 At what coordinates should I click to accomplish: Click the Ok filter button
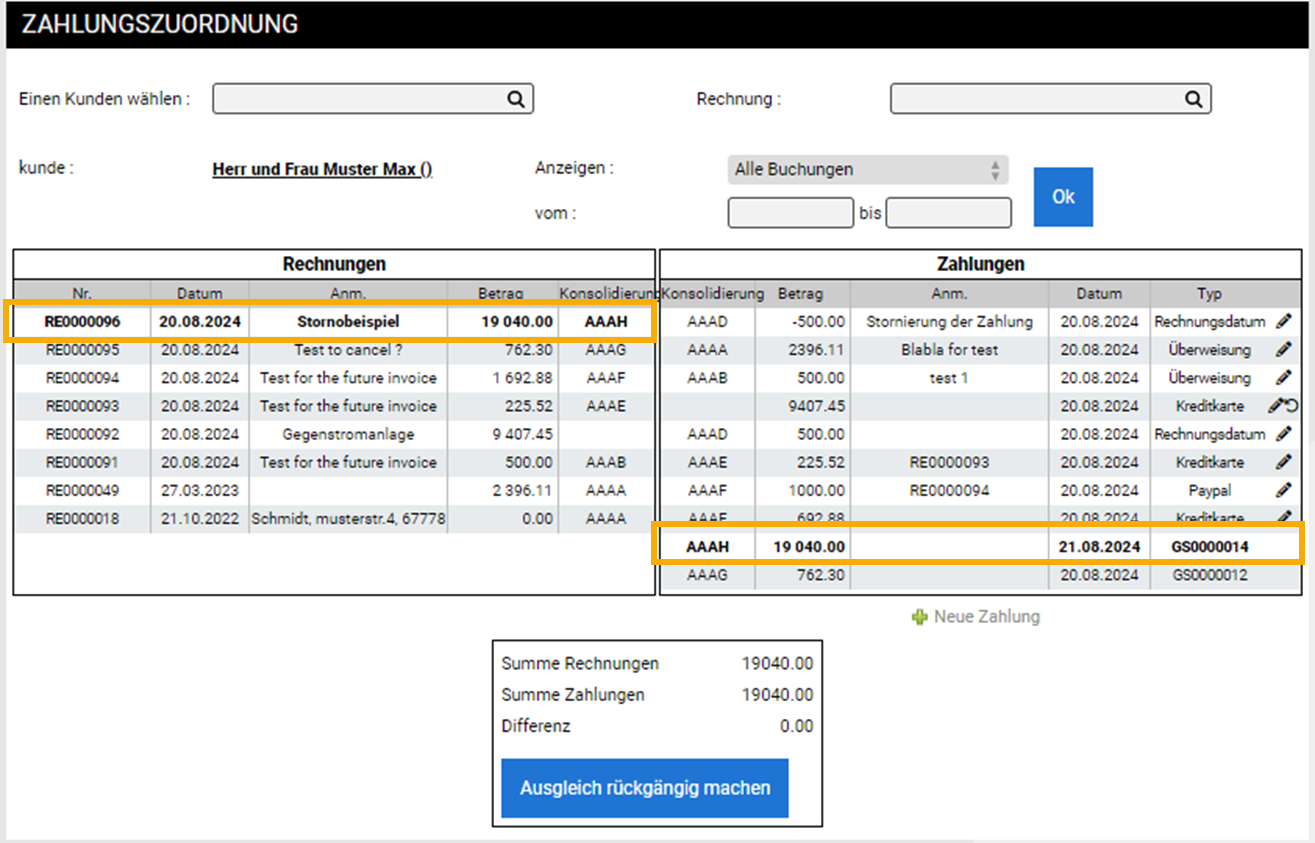click(x=1063, y=197)
